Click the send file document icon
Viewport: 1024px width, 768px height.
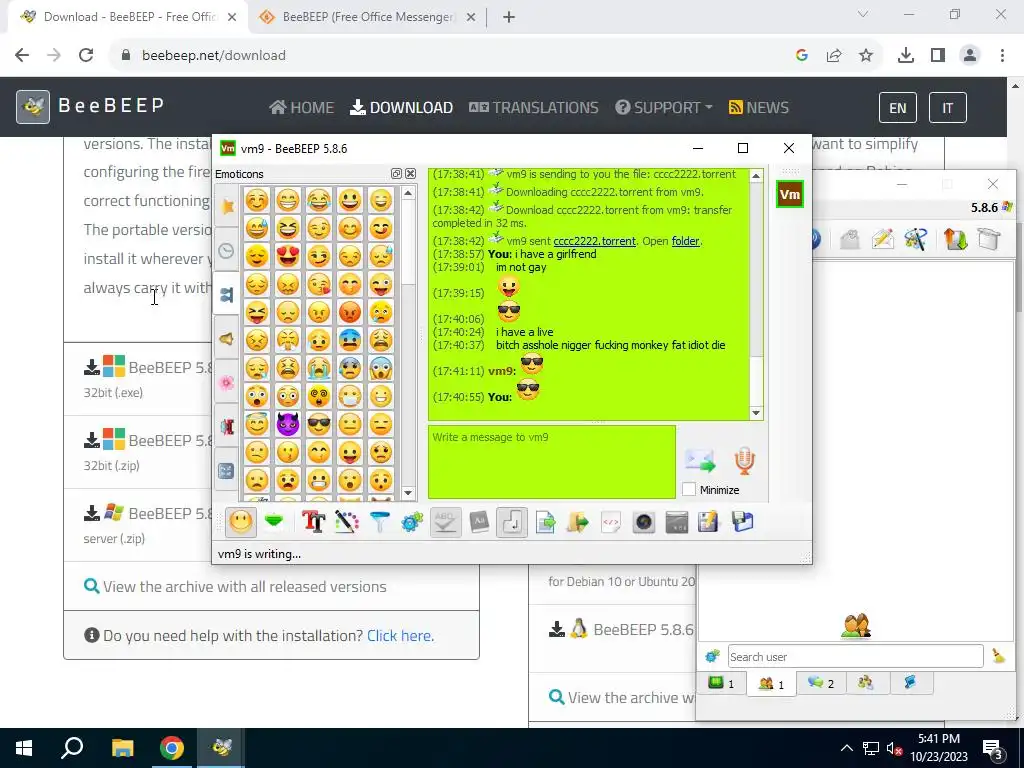point(545,522)
